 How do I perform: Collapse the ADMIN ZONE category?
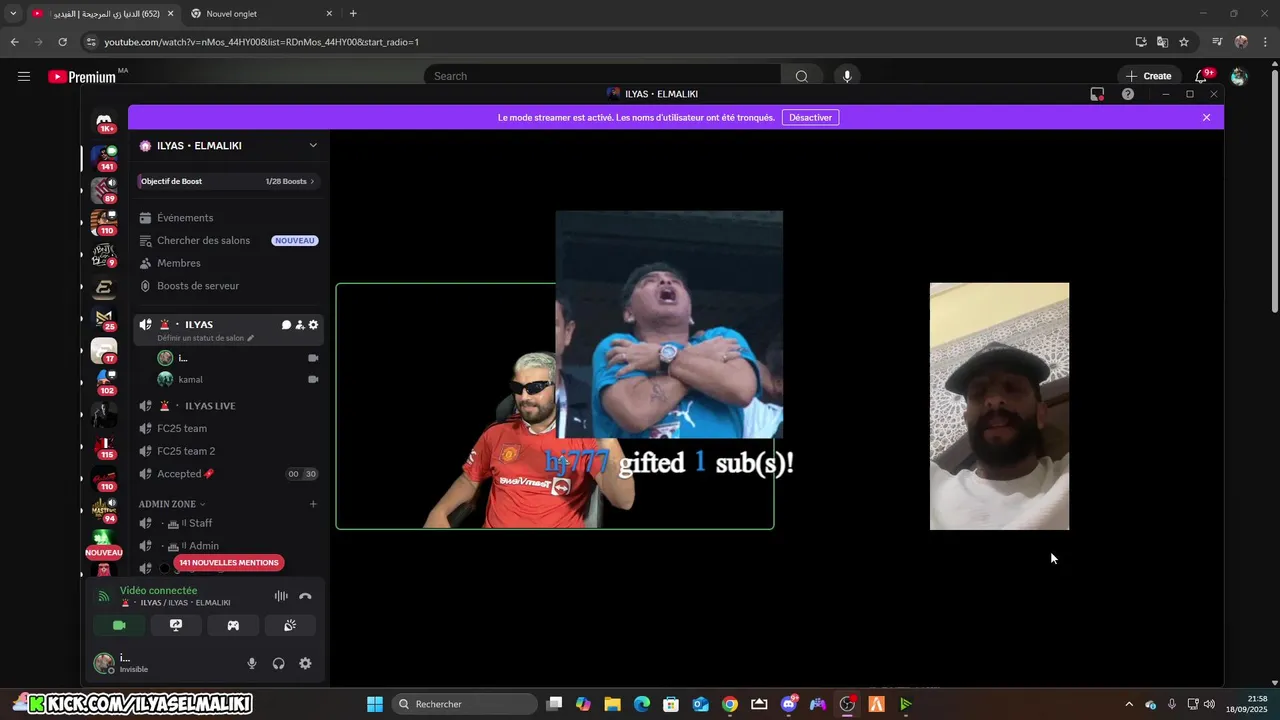click(172, 504)
